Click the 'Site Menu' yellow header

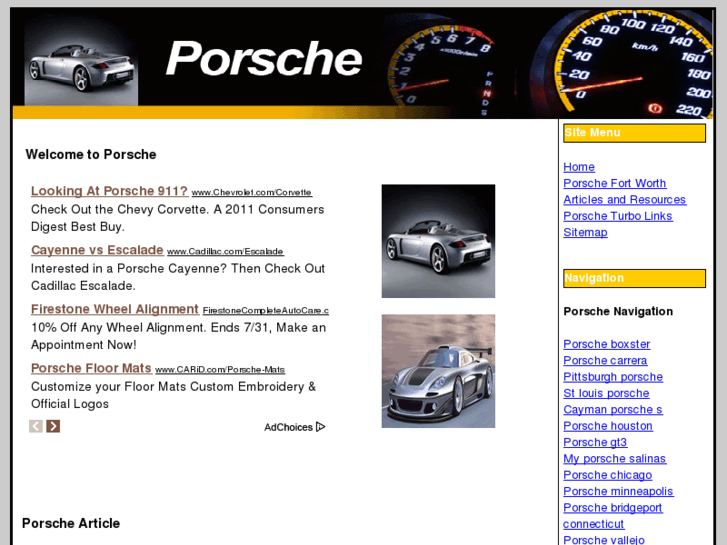coord(634,133)
